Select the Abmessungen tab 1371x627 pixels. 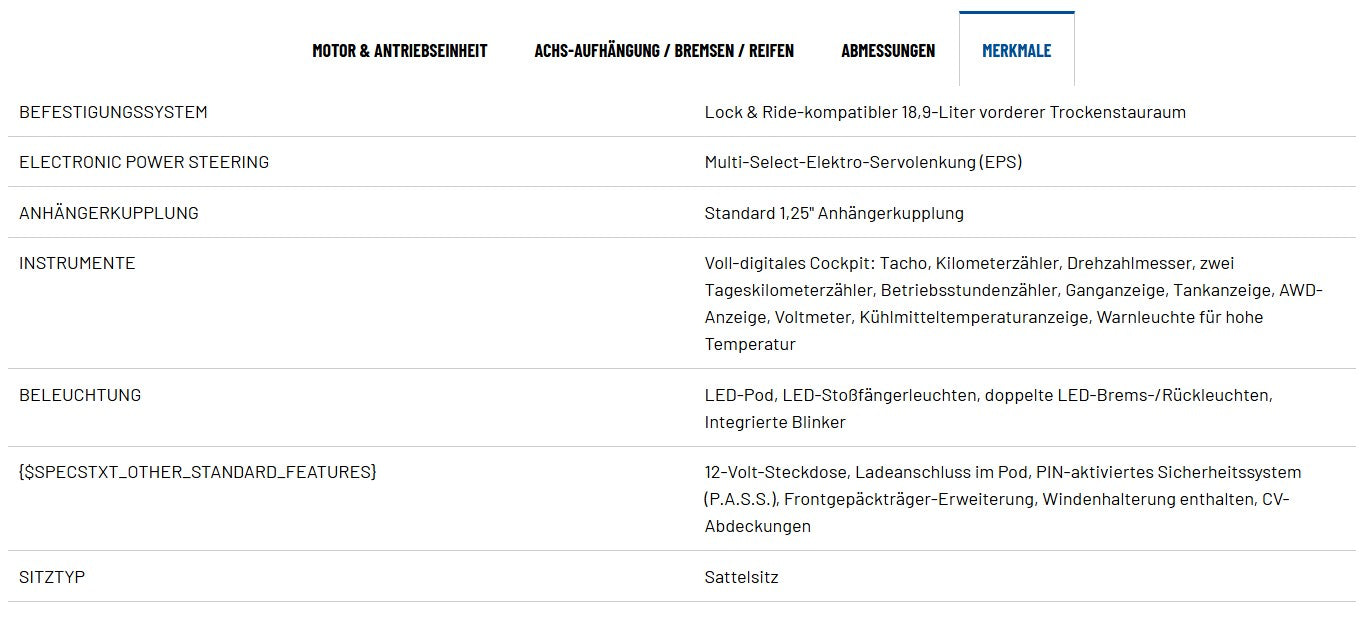888,50
